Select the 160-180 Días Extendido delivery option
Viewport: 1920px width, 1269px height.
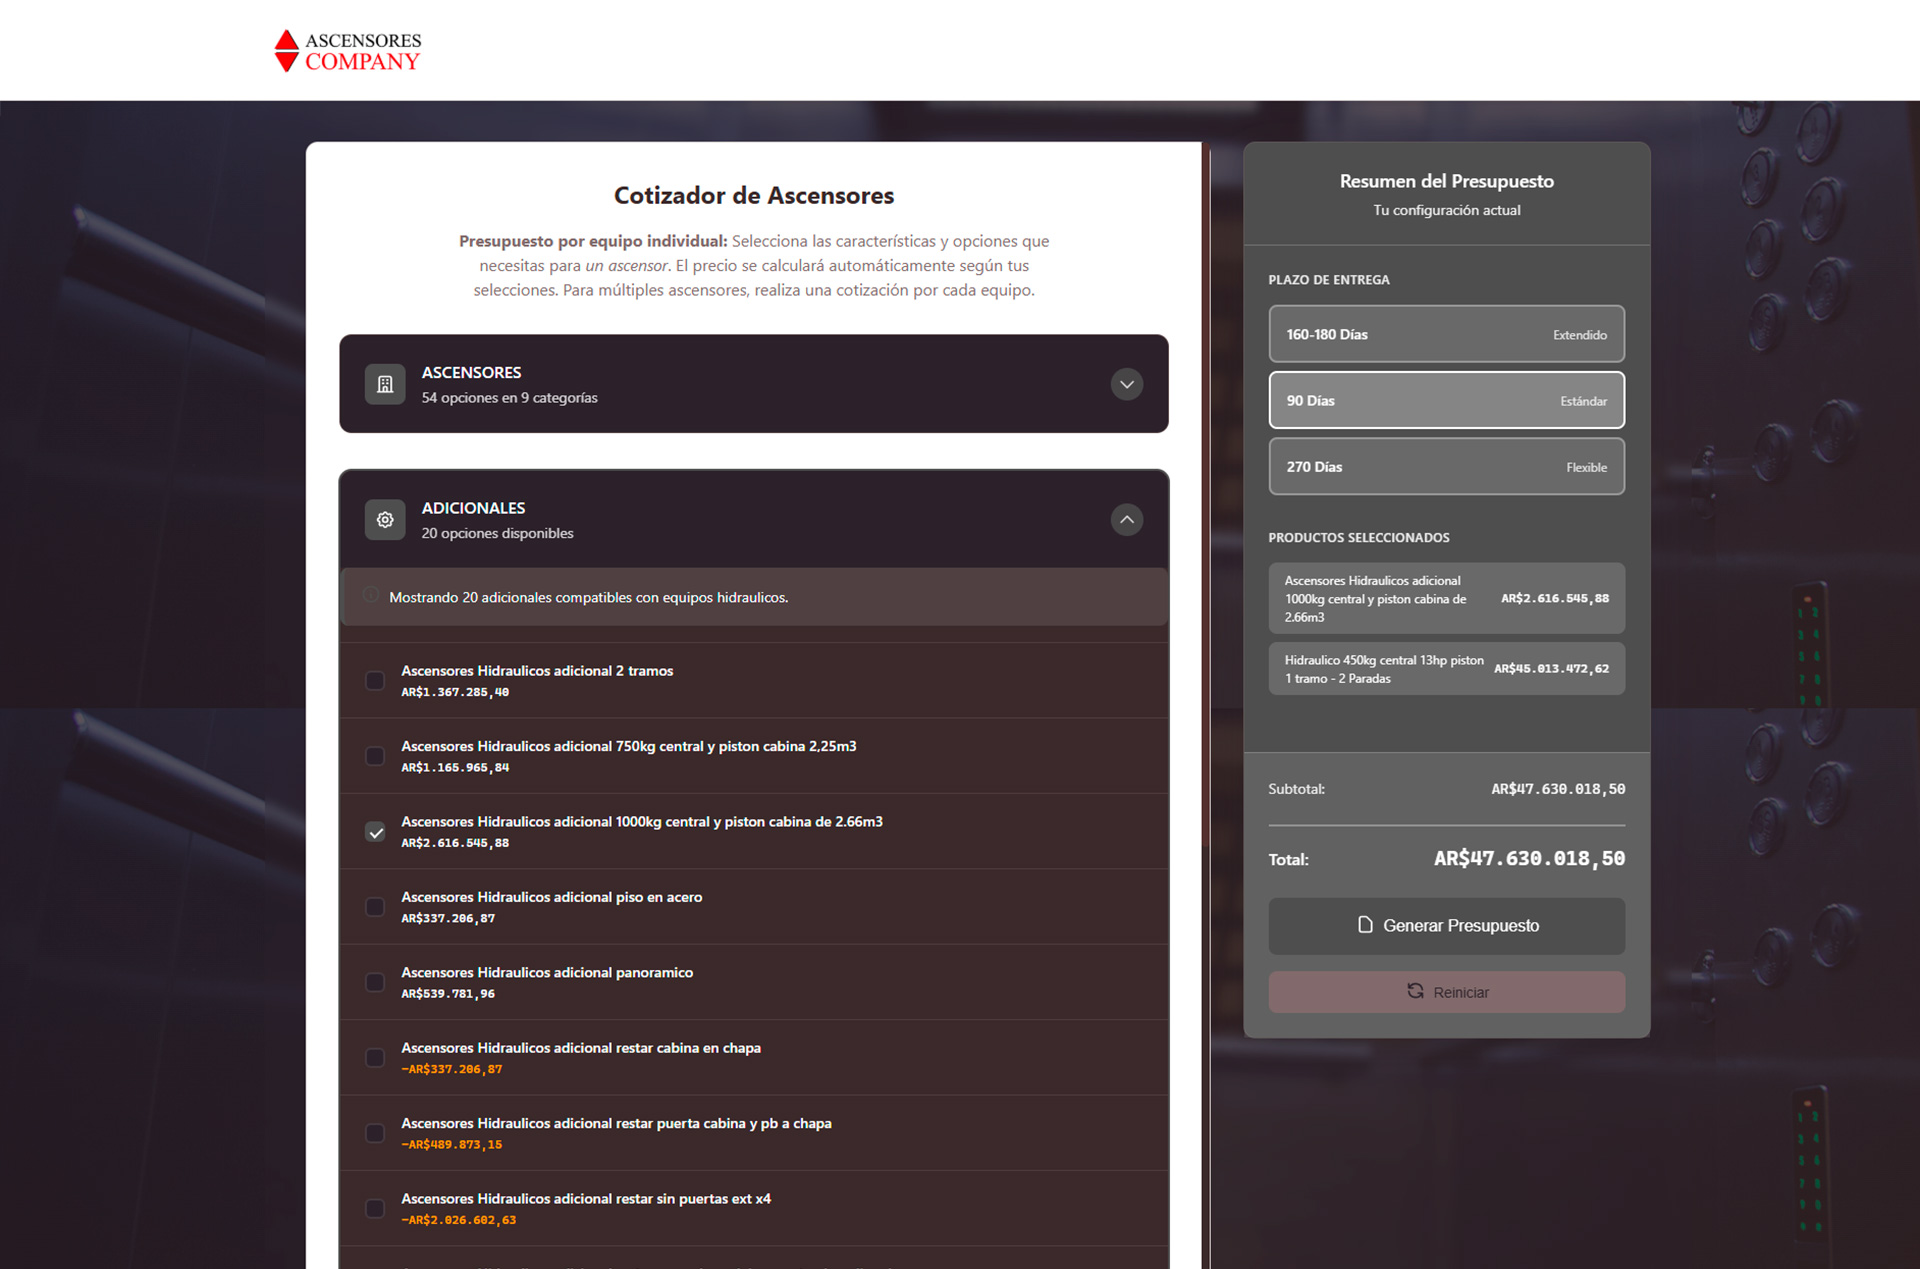tap(1446, 334)
